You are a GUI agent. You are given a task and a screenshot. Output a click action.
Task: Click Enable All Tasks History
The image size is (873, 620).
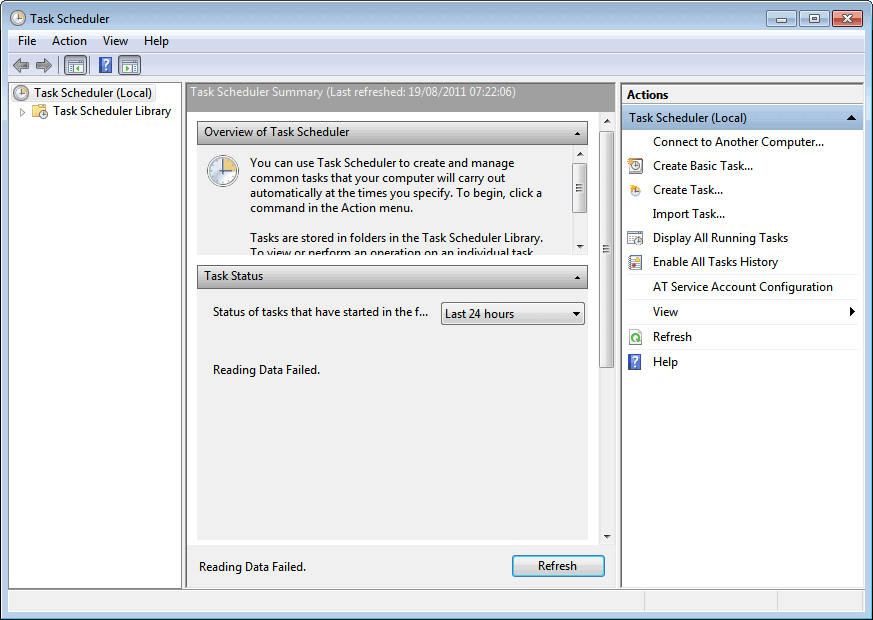tap(715, 262)
